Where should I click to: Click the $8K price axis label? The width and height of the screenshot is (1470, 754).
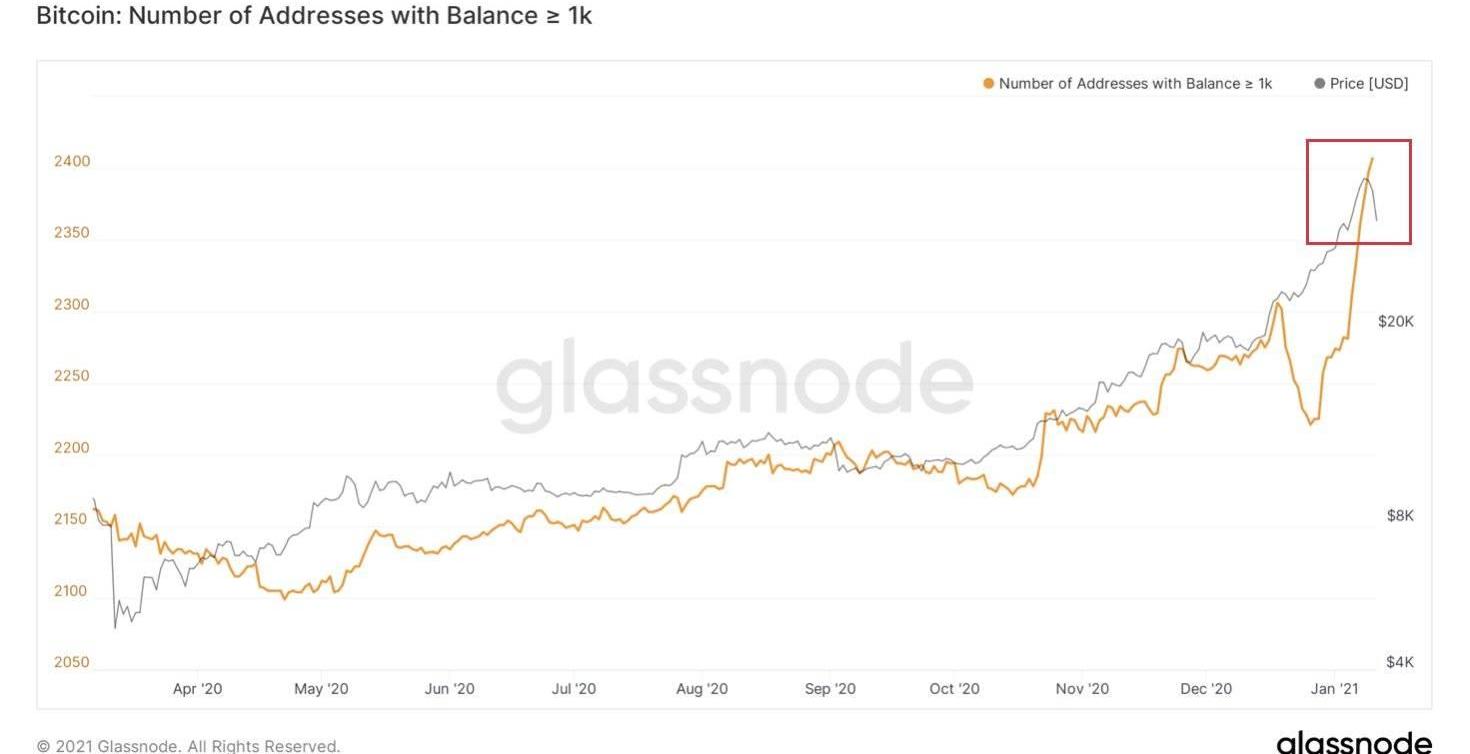(1400, 516)
